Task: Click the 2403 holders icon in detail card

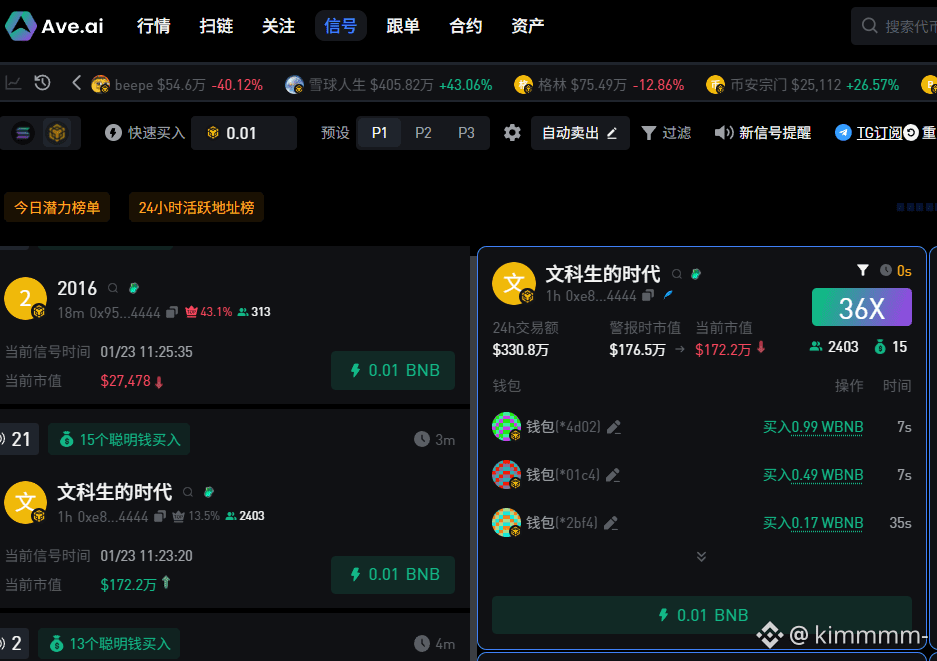Action: [x=816, y=346]
